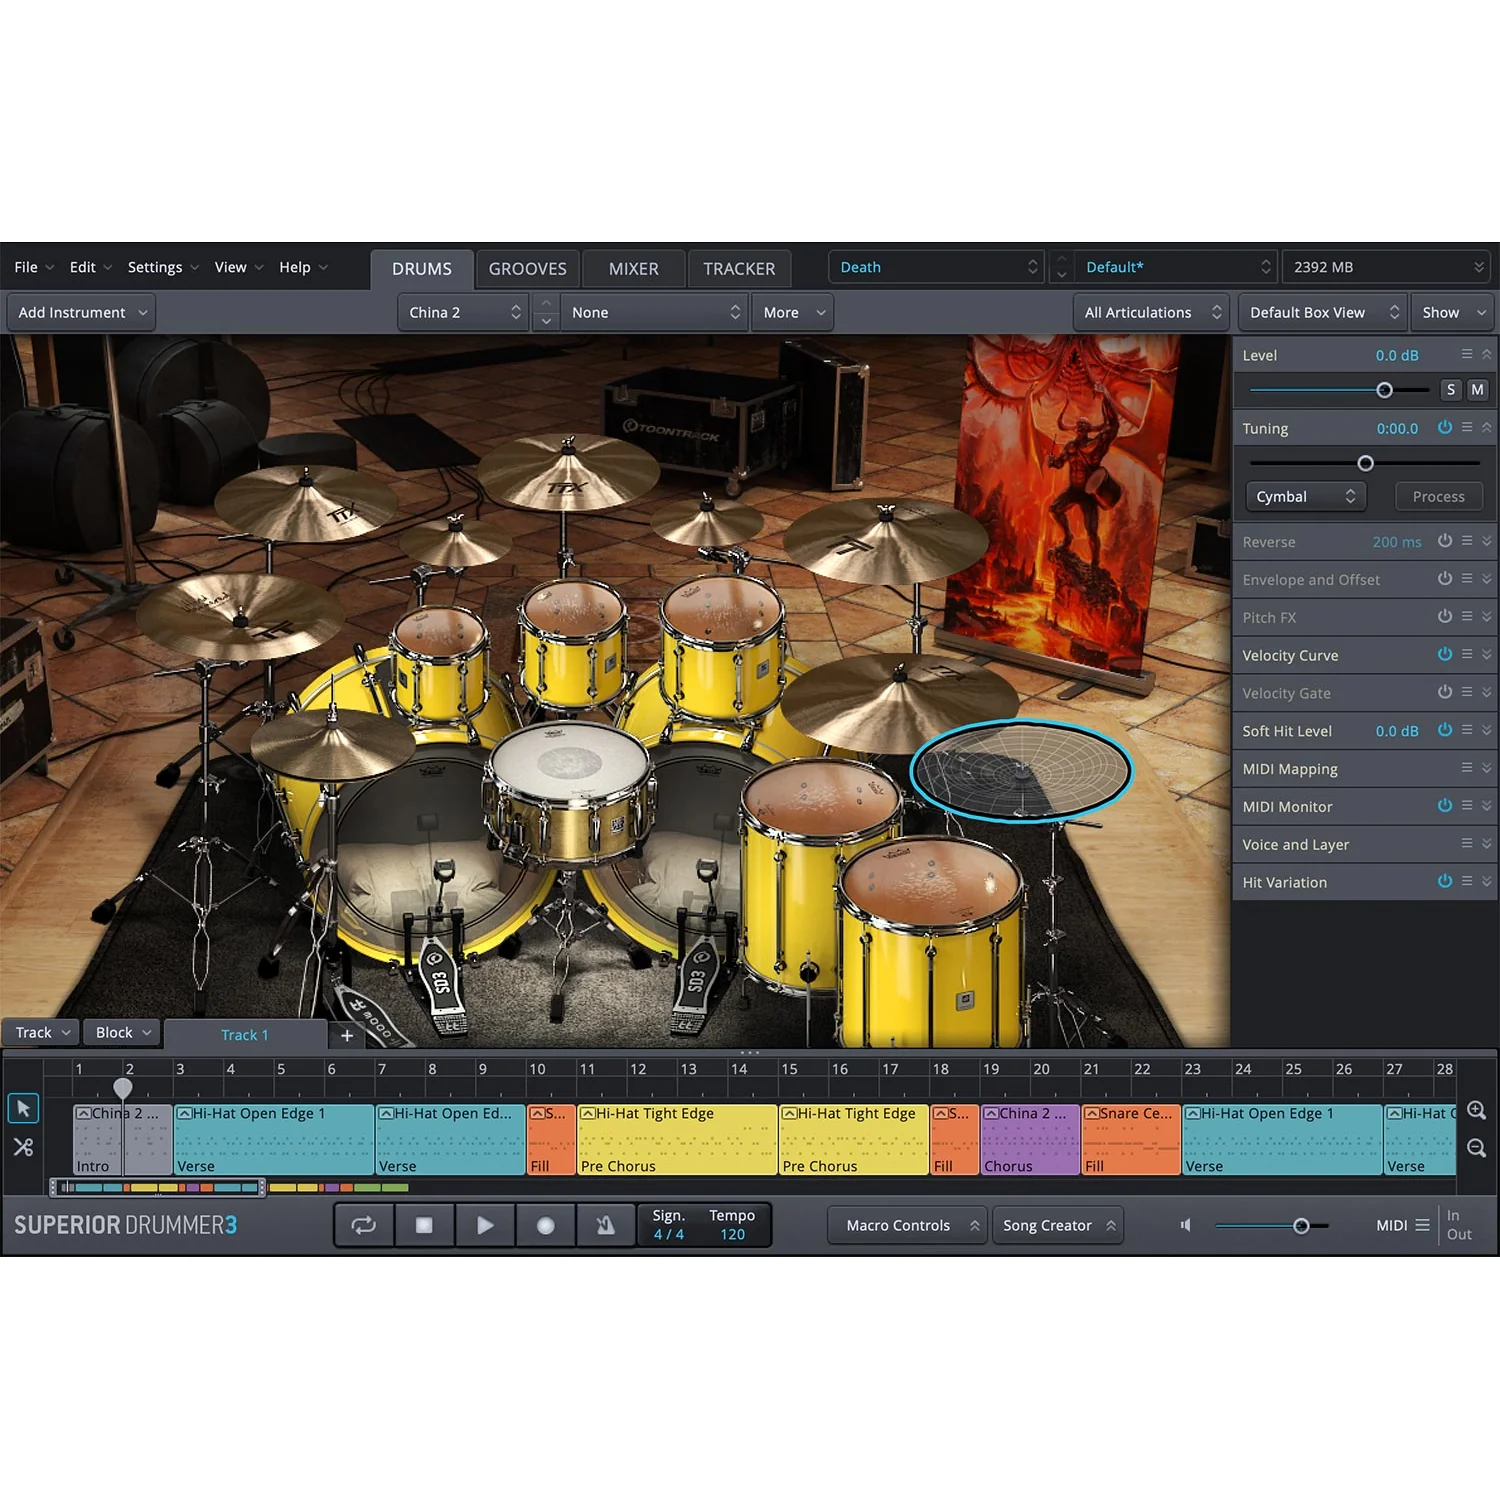Image resolution: width=1500 pixels, height=1500 pixels.
Task: Click the snare drum in the kit
Action: coord(569,795)
